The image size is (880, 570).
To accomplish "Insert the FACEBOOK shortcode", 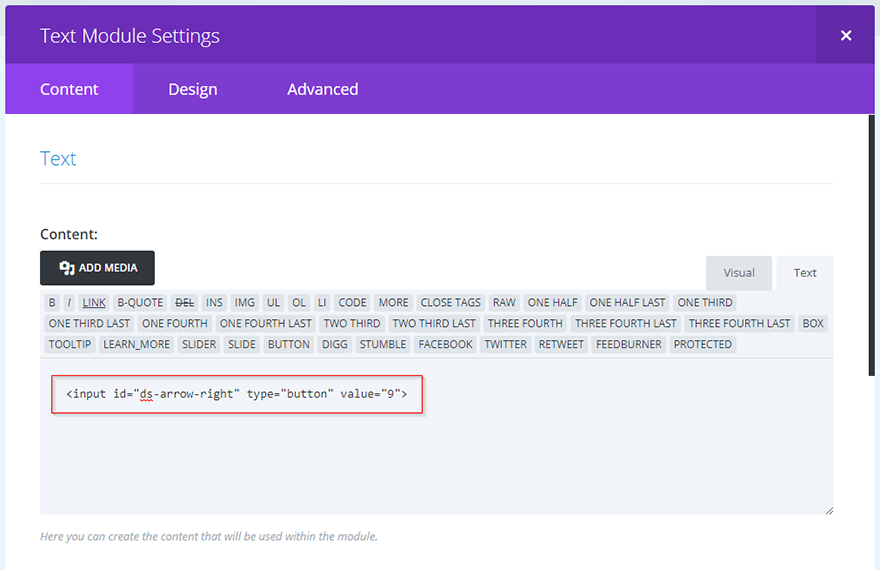I will (445, 344).
